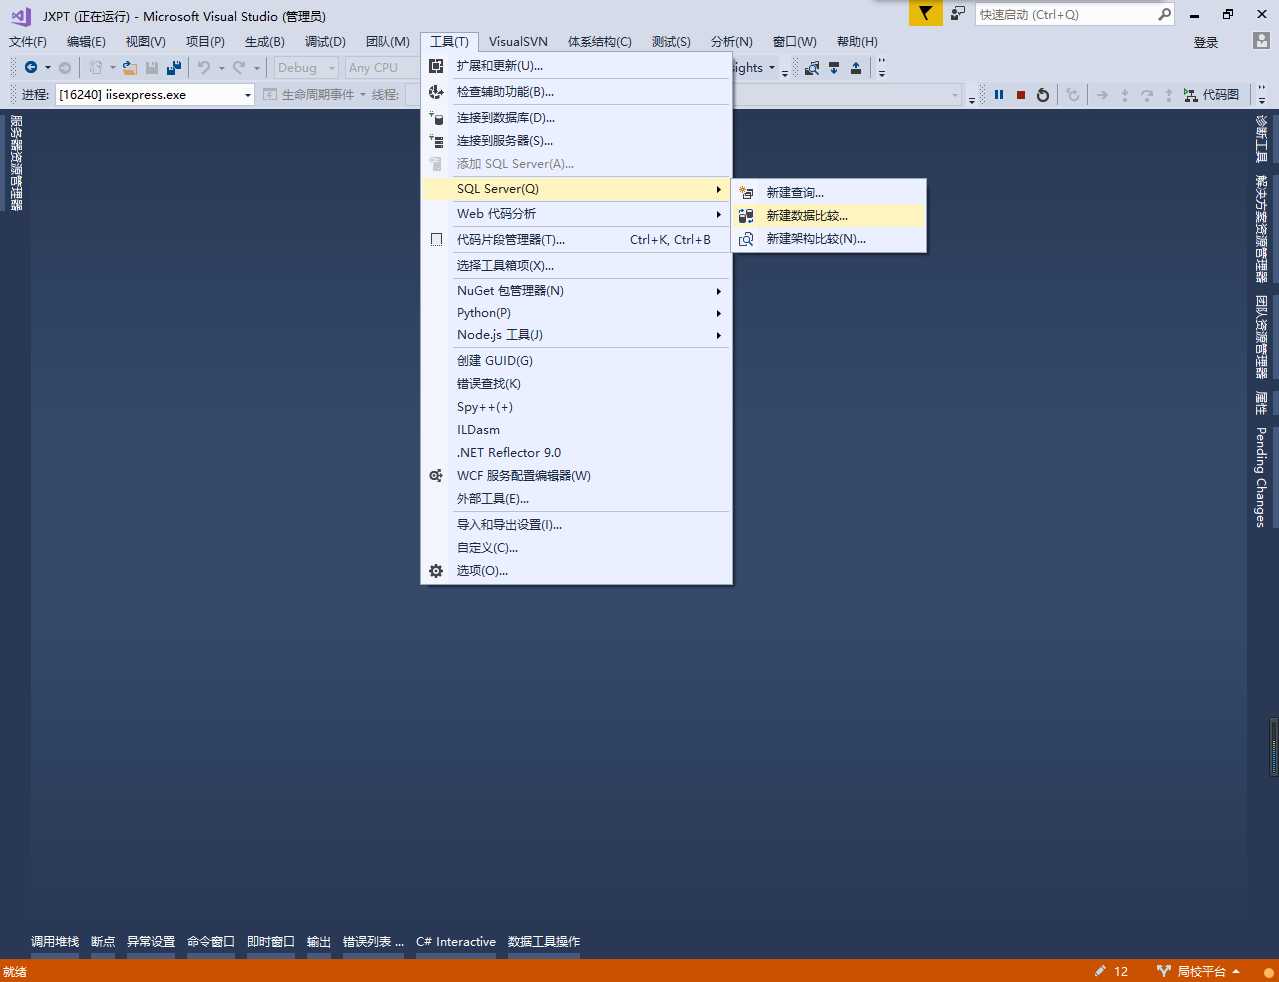Switch to the C# Interactive tab
The width and height of the screenshot is (1279, 982).
point(456,942)
